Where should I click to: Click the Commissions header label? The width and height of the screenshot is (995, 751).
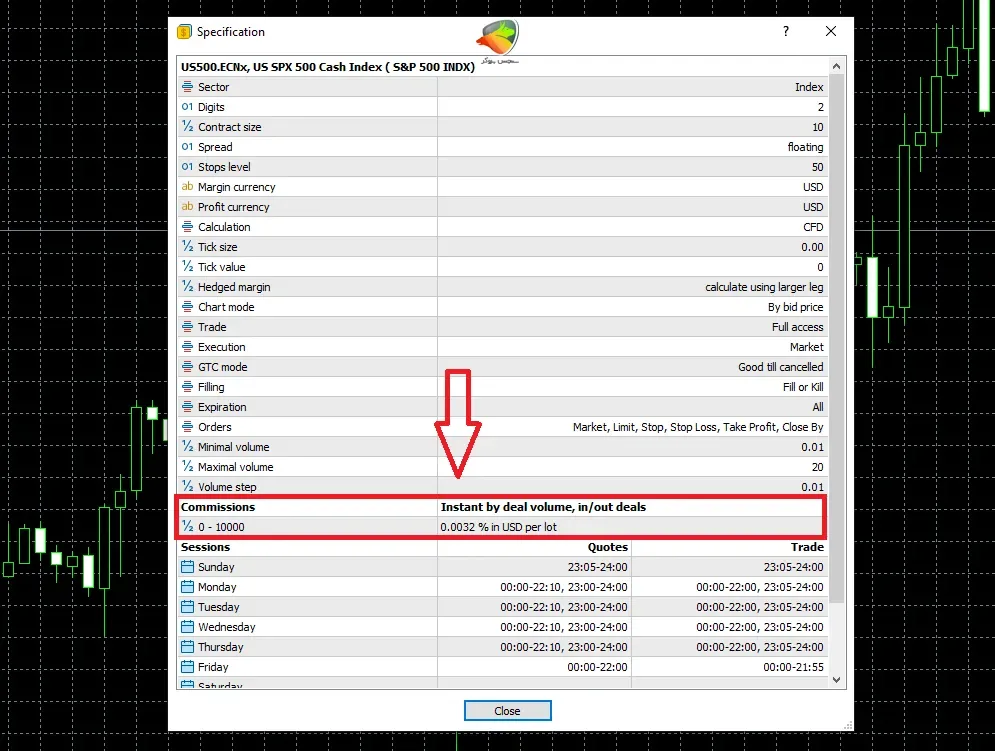218,507
